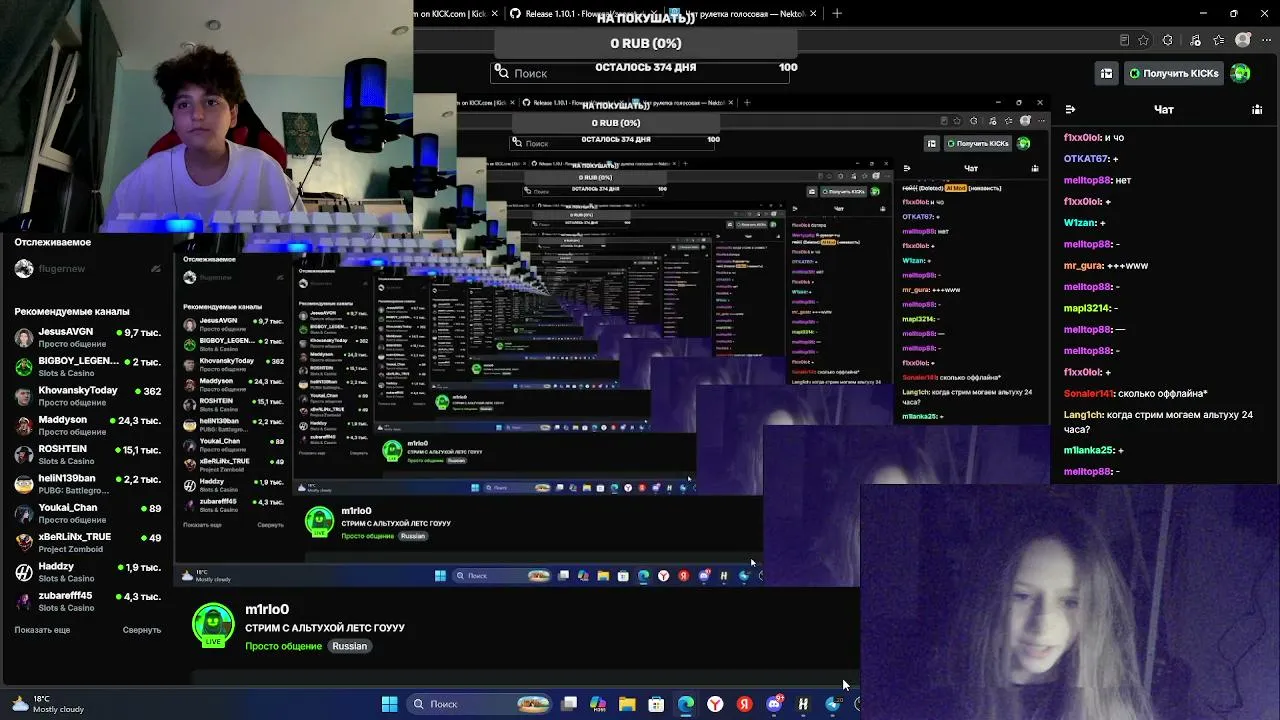The height and width of the screenshot is (720, 1280).
Task: Click username W1zan in chat
Action: [1080, 223]
